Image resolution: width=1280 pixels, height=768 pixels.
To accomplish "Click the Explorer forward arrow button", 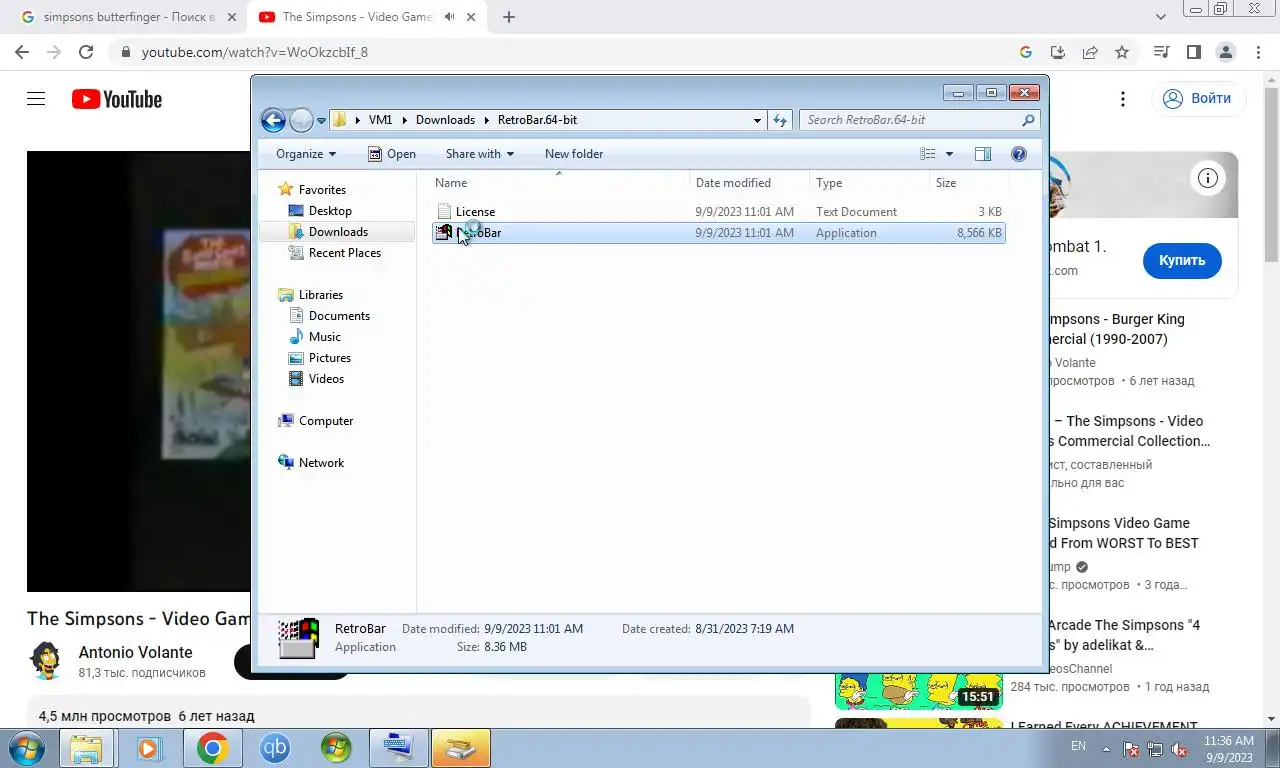I will pos(301,120).
